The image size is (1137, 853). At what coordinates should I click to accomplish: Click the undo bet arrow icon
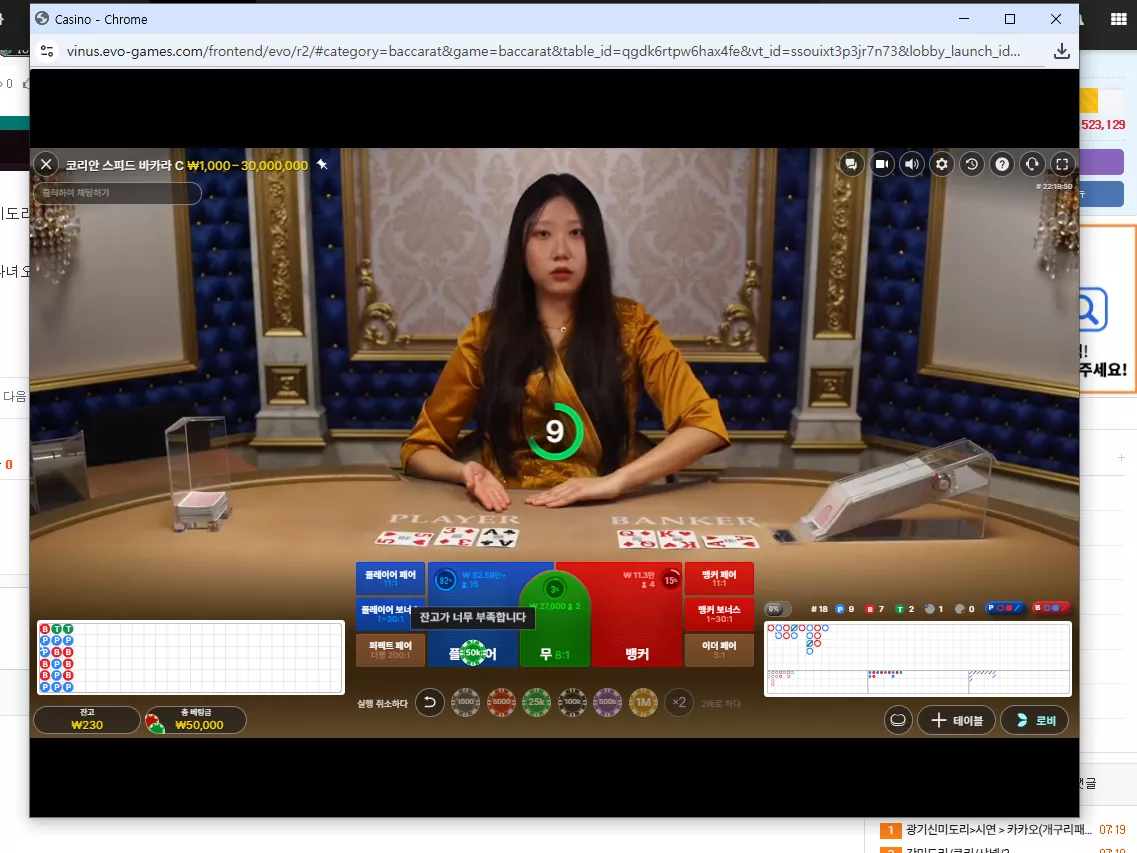429,702
